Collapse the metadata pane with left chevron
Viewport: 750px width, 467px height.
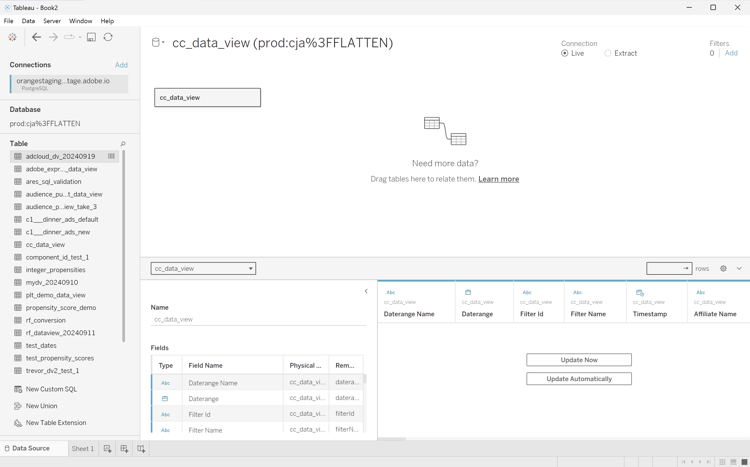coord(366,291)
